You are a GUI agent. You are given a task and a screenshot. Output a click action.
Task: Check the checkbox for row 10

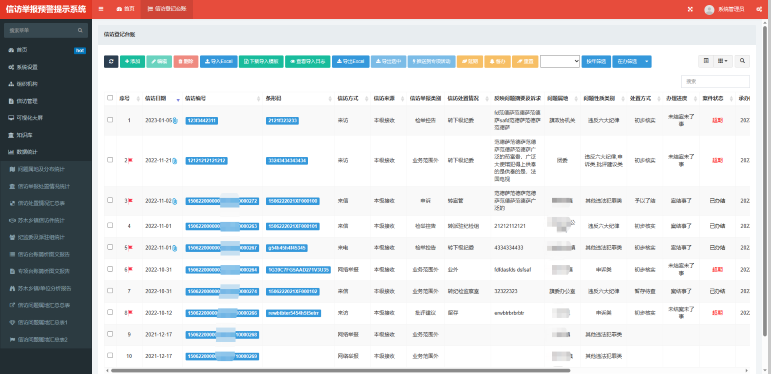[x=110, y=355]
